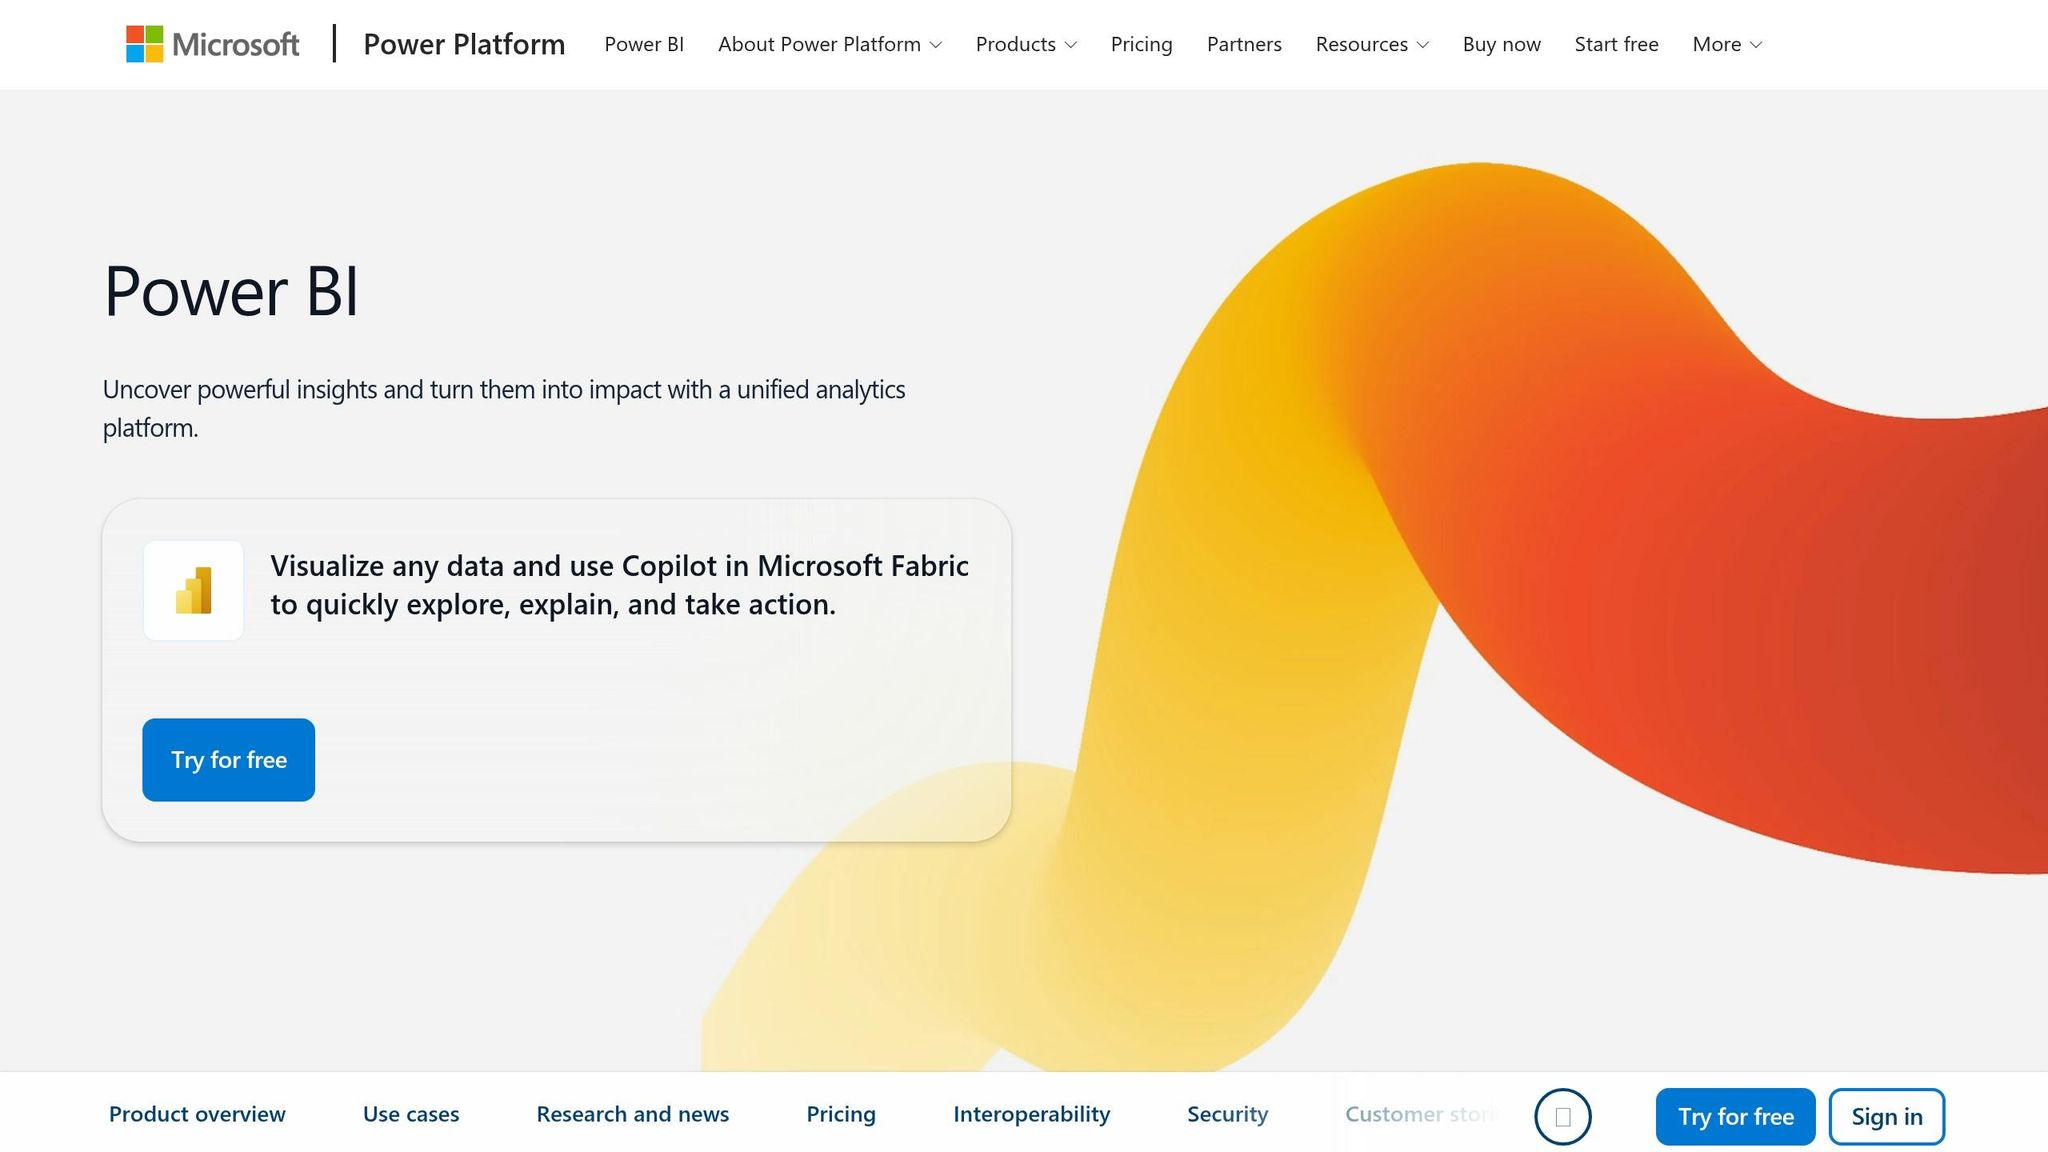The image size is (2048, 1152).
Task: Expand the More menu
Action: point(1727,44)
